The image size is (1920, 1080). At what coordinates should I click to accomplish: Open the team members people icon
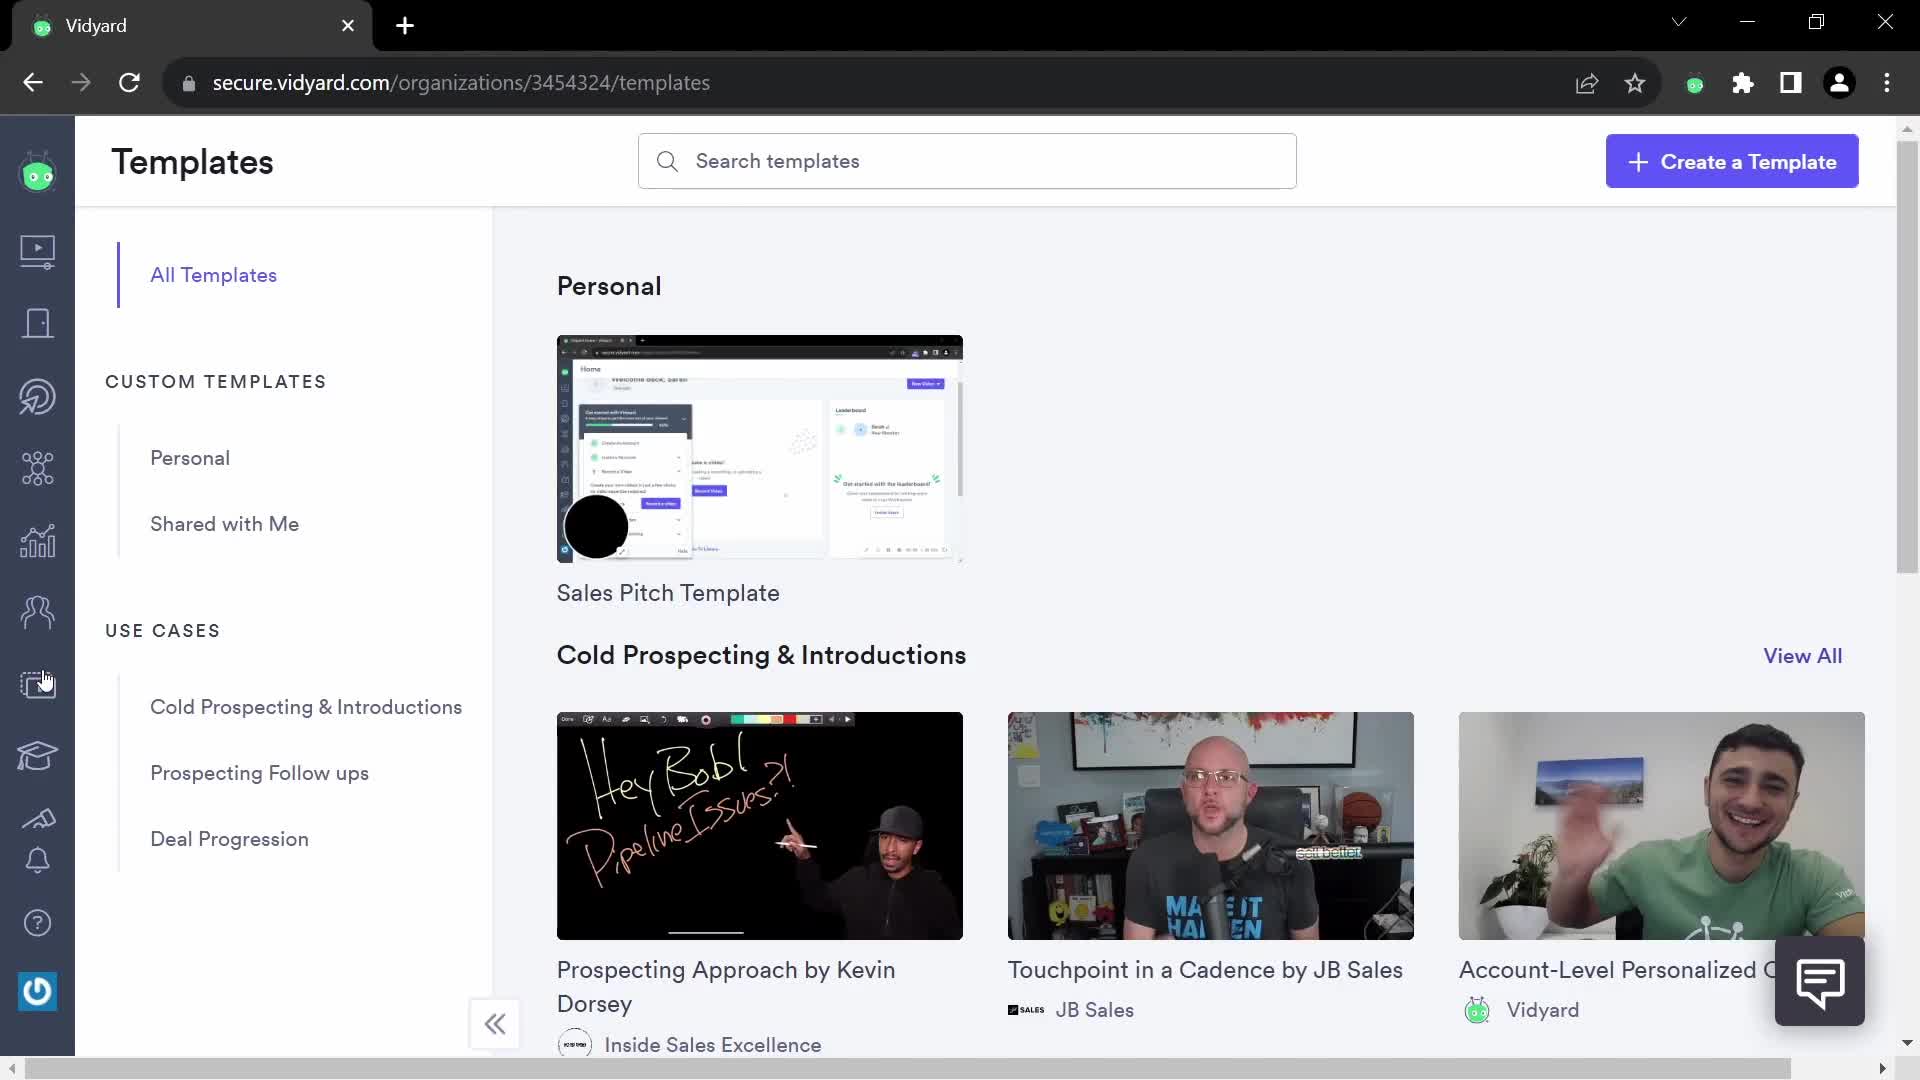[x=38, y=612]
